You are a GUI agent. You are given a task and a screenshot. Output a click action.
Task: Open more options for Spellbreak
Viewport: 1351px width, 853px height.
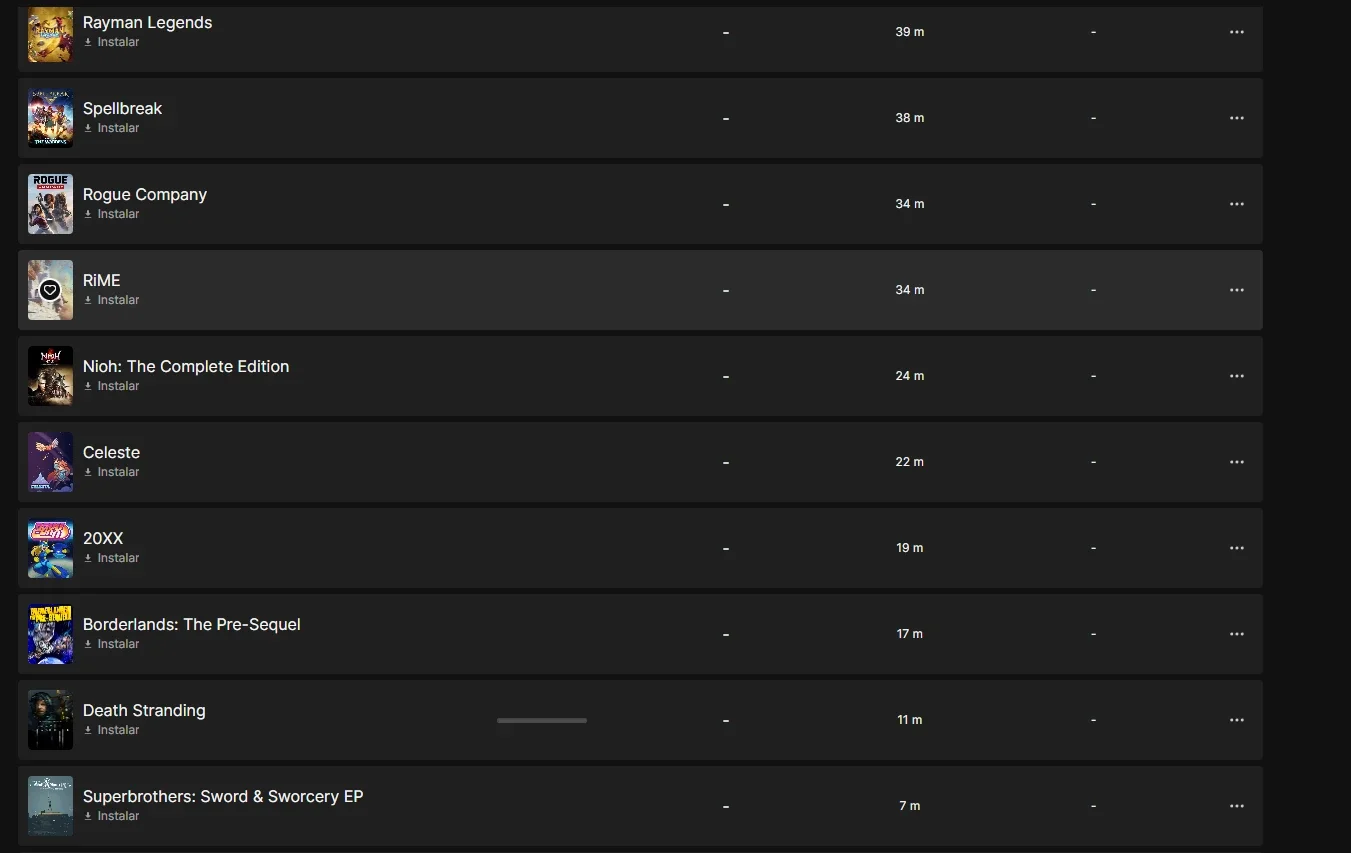(1237, 118)
